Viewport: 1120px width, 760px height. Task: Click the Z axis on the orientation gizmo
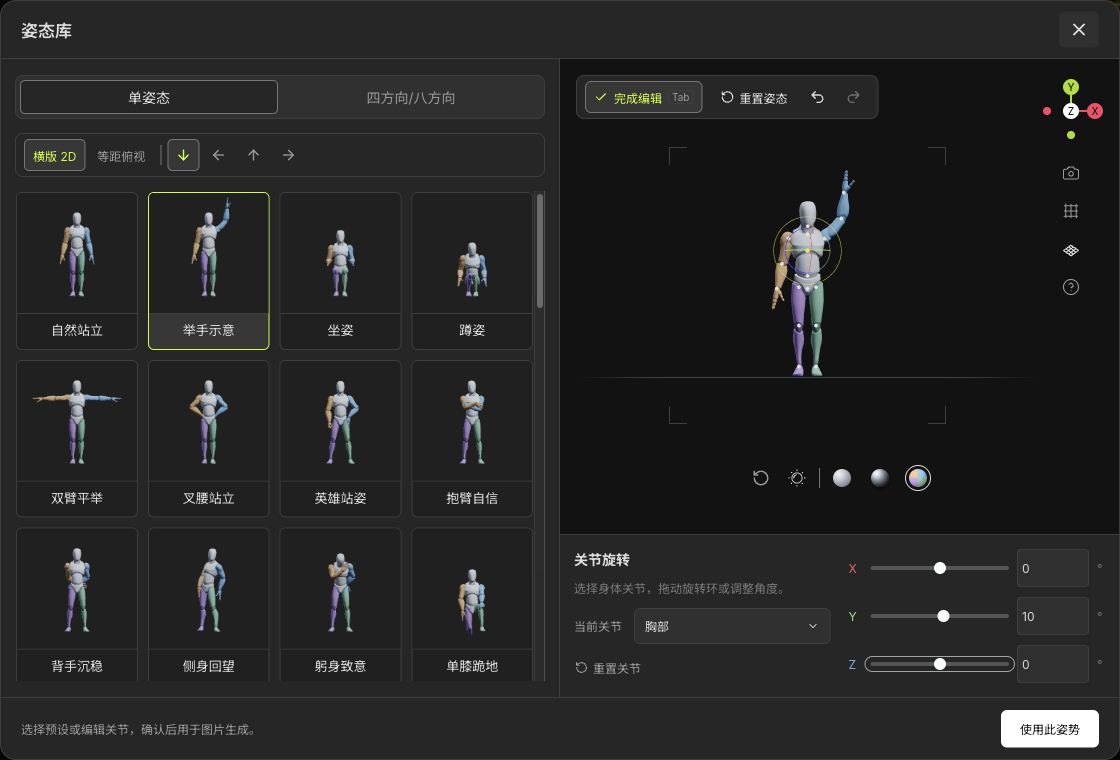pyautogui.click(x=1070, y=111)
